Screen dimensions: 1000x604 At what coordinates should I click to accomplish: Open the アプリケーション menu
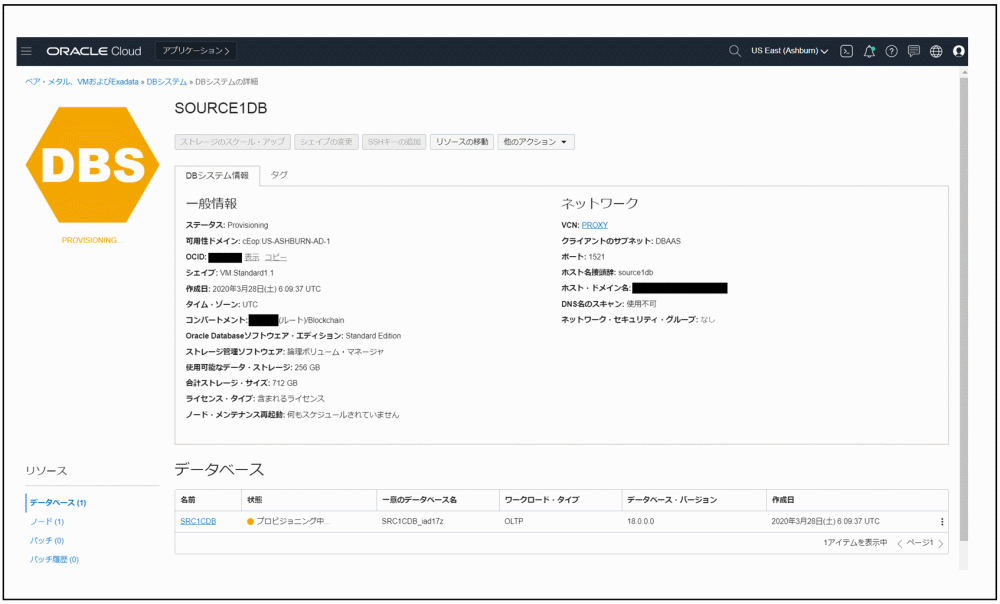(196, 51)
